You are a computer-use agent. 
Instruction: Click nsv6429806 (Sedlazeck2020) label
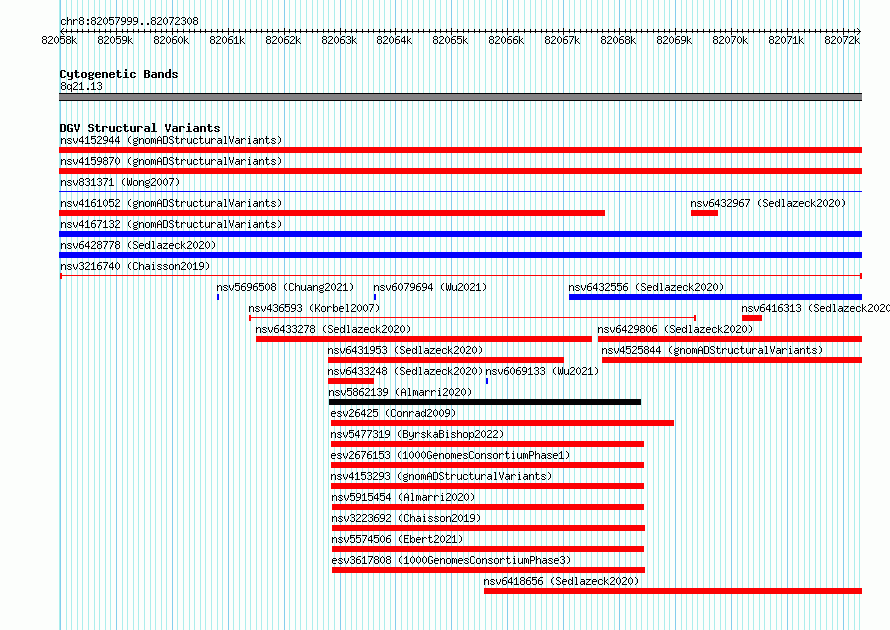click(x=675, y=329)
